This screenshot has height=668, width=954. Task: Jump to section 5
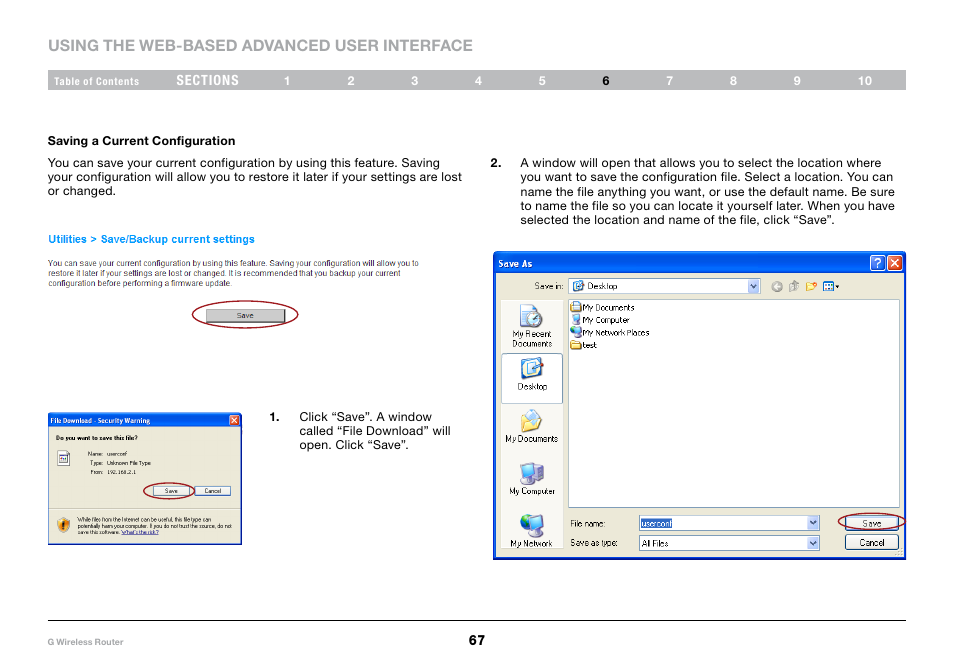[542, 81]
